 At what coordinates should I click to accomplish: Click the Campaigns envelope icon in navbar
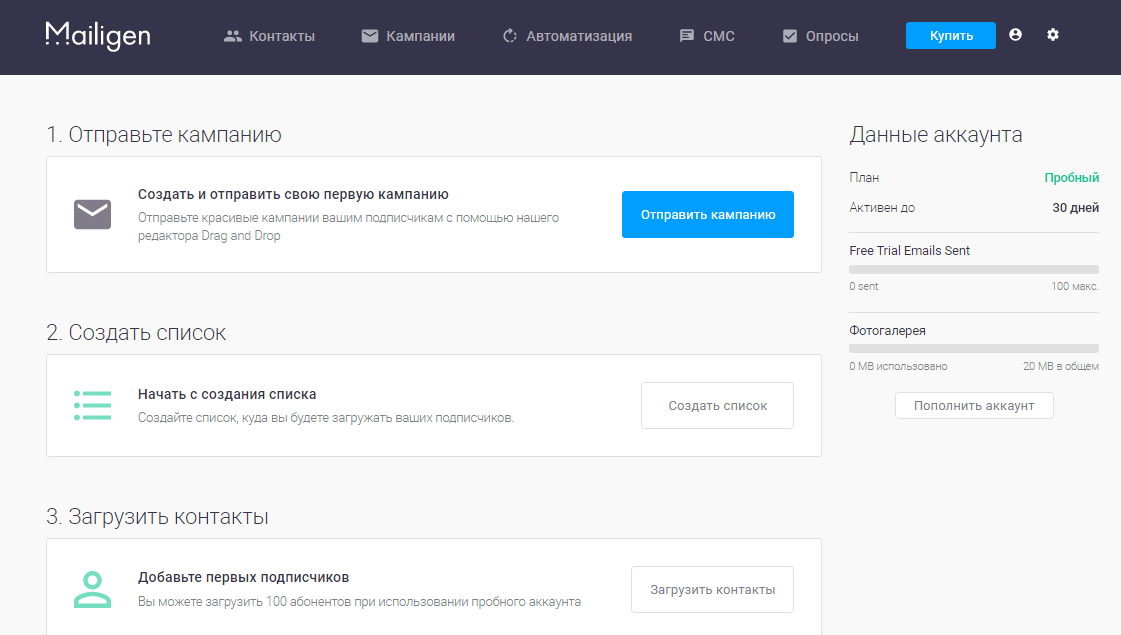pyautogui.click(x=370, y=36)
